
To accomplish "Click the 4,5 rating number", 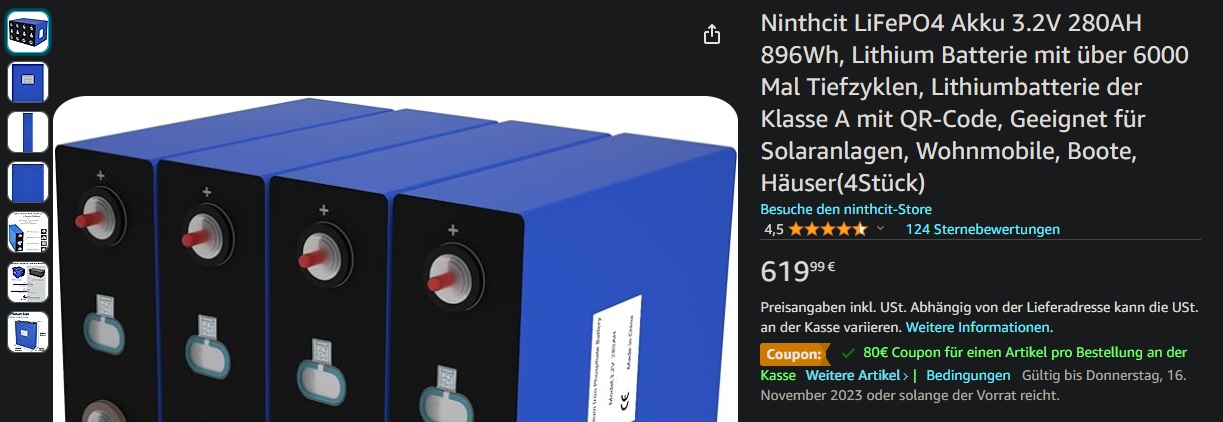I will 774,229.
